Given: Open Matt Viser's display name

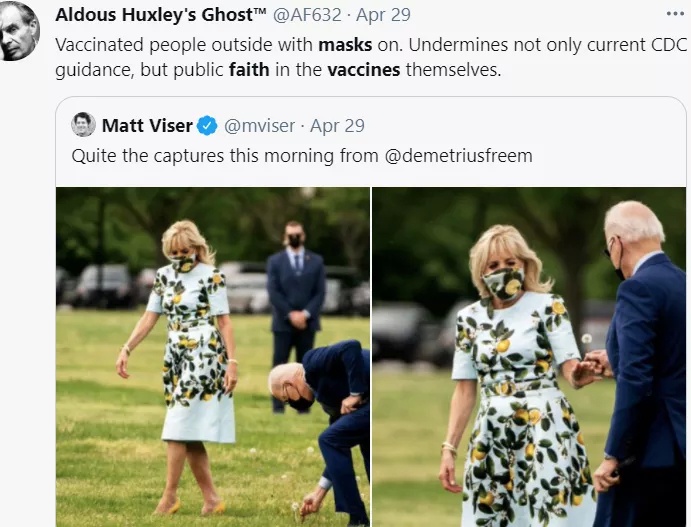Looking at the screenshot, I should point(147,126).
